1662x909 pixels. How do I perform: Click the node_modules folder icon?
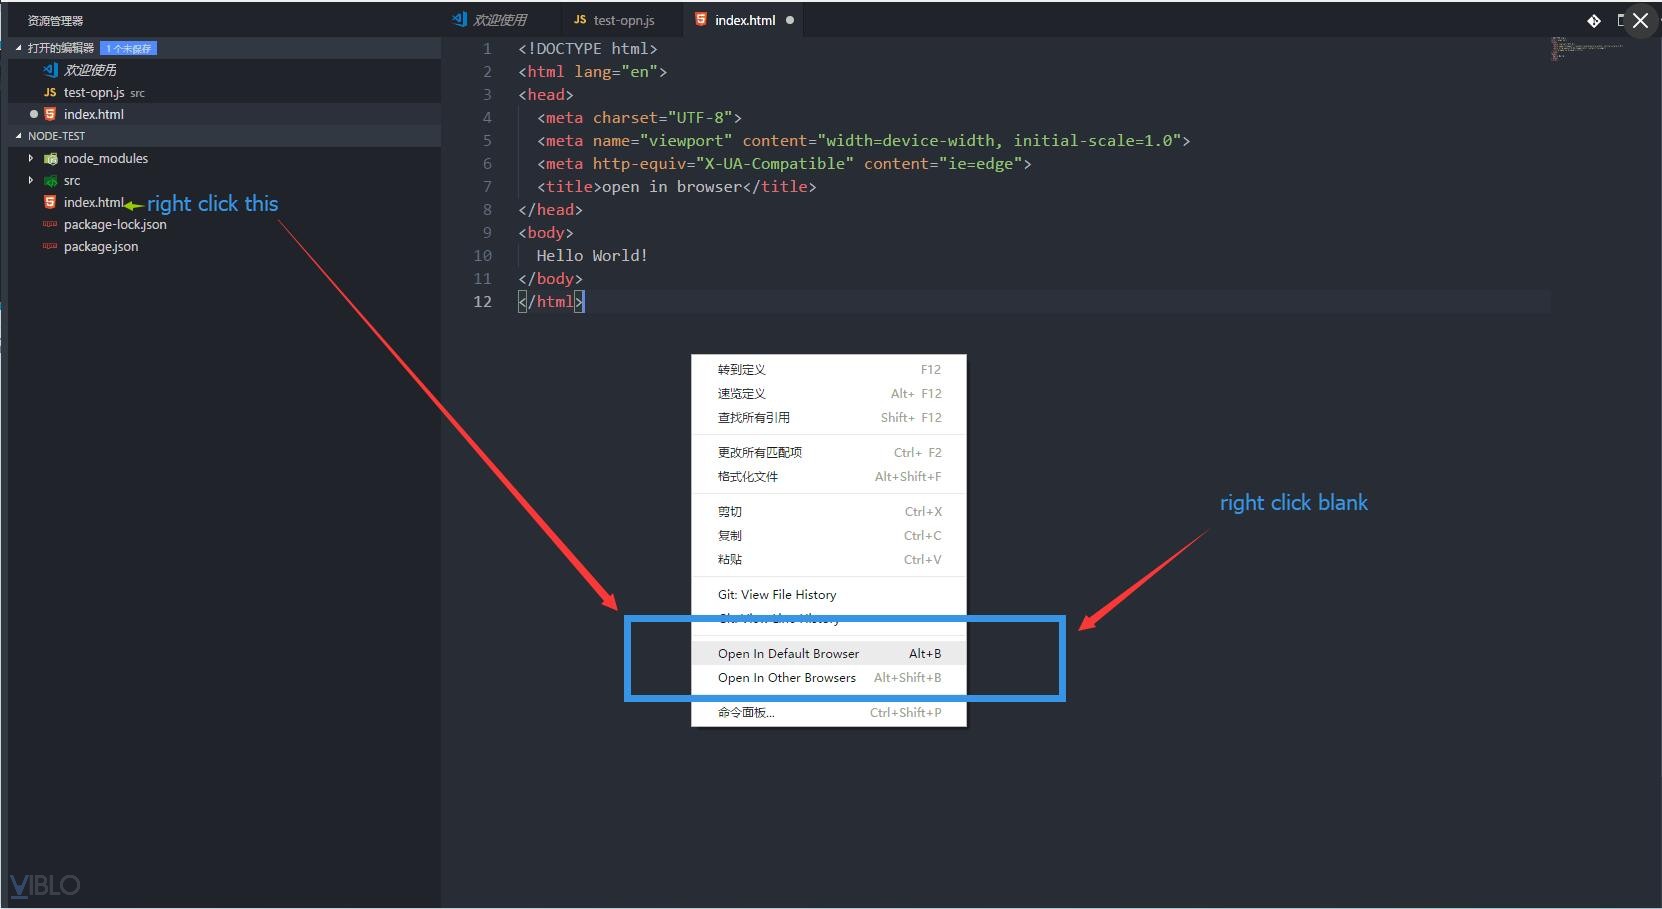[51, 158]
